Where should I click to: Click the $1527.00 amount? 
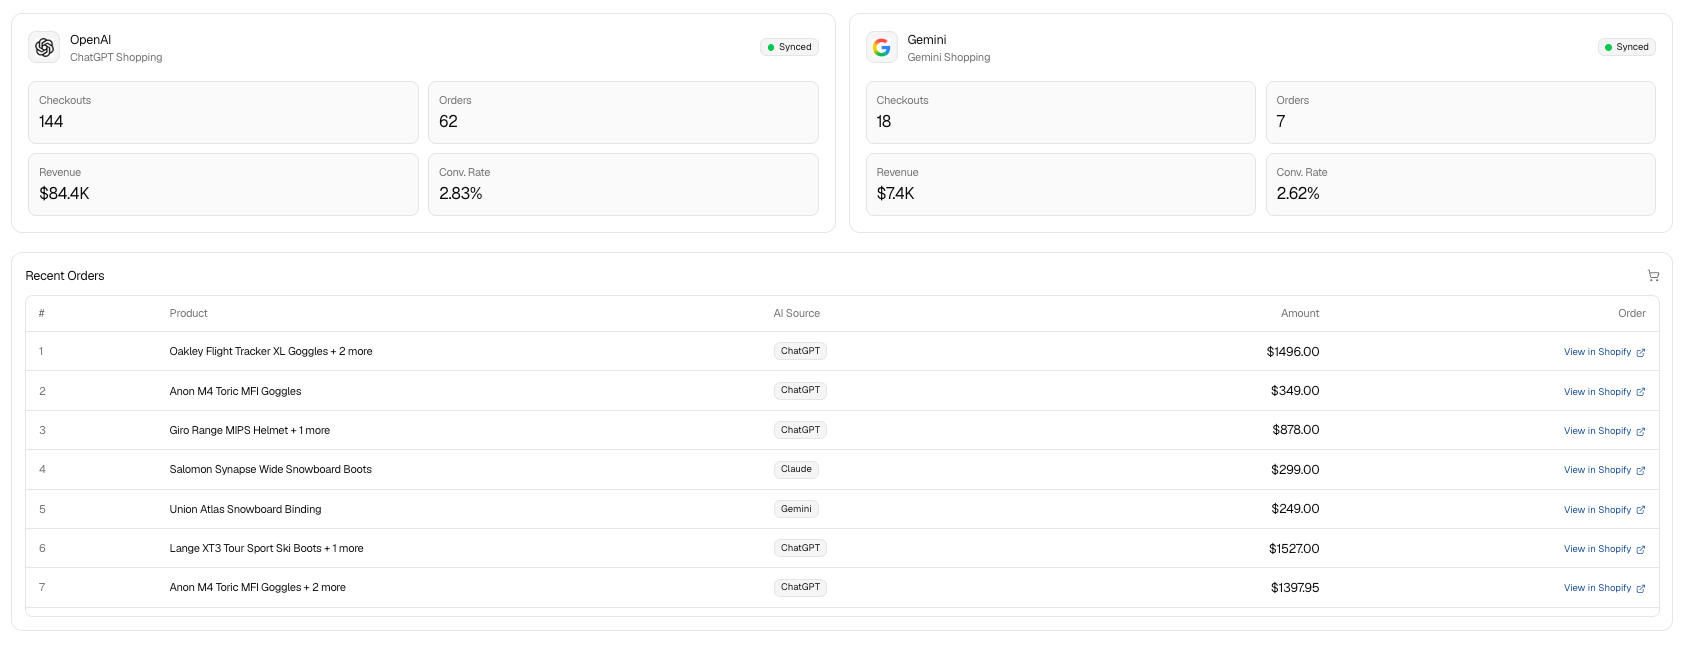(1294, 549)
